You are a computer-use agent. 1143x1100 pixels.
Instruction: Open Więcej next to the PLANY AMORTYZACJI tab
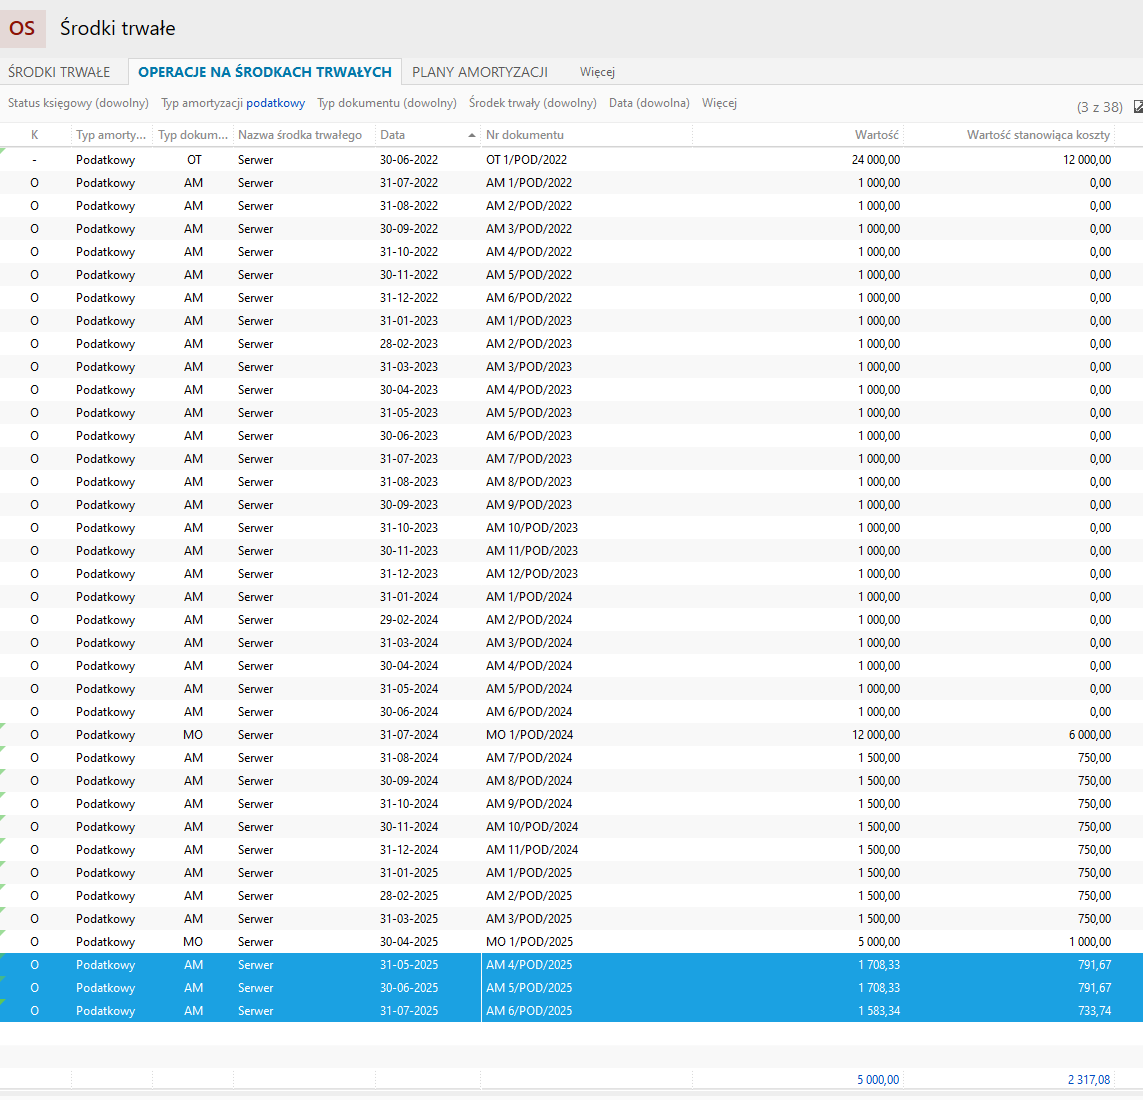coord(597,72)
